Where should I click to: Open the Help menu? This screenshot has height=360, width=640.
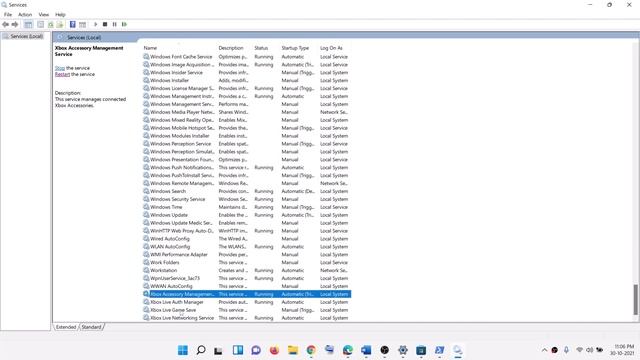click(60, 14)
